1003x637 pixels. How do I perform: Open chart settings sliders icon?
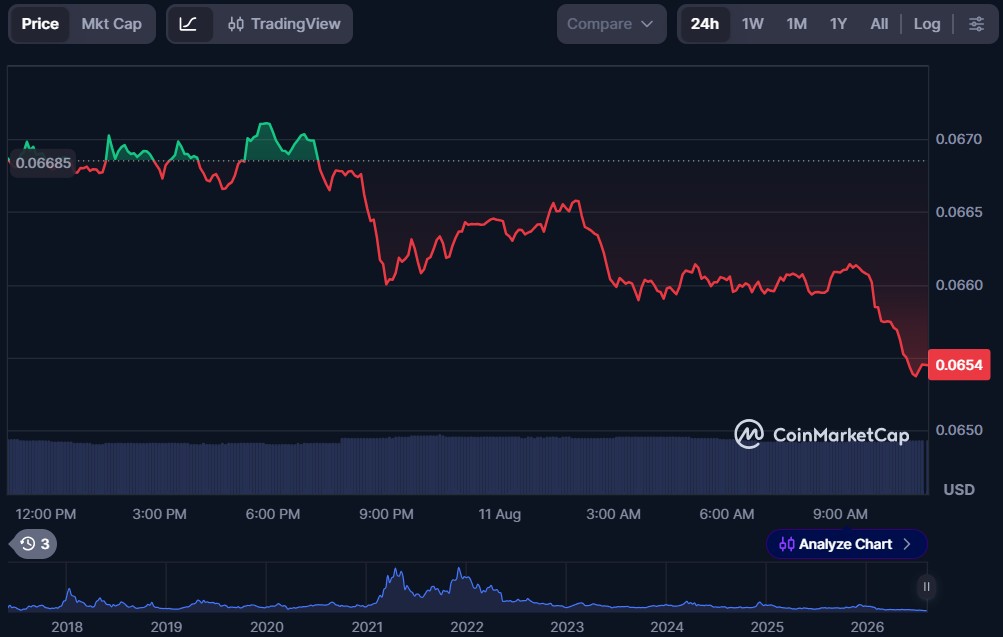[x=976, y=24]
